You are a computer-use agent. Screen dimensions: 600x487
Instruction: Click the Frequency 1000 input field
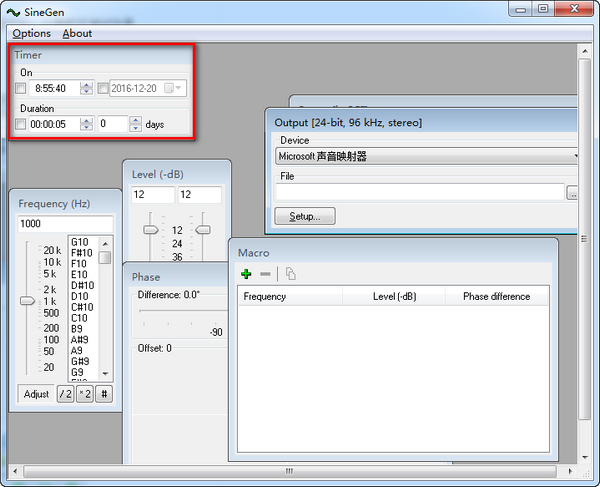click(x=65, y=224)
